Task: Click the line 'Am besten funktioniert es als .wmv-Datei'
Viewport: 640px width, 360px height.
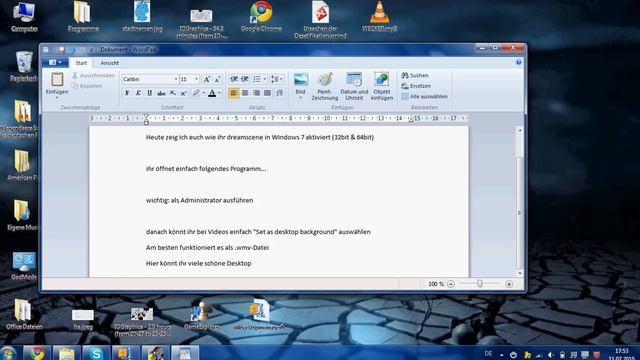Action: [x=207, y=247]
